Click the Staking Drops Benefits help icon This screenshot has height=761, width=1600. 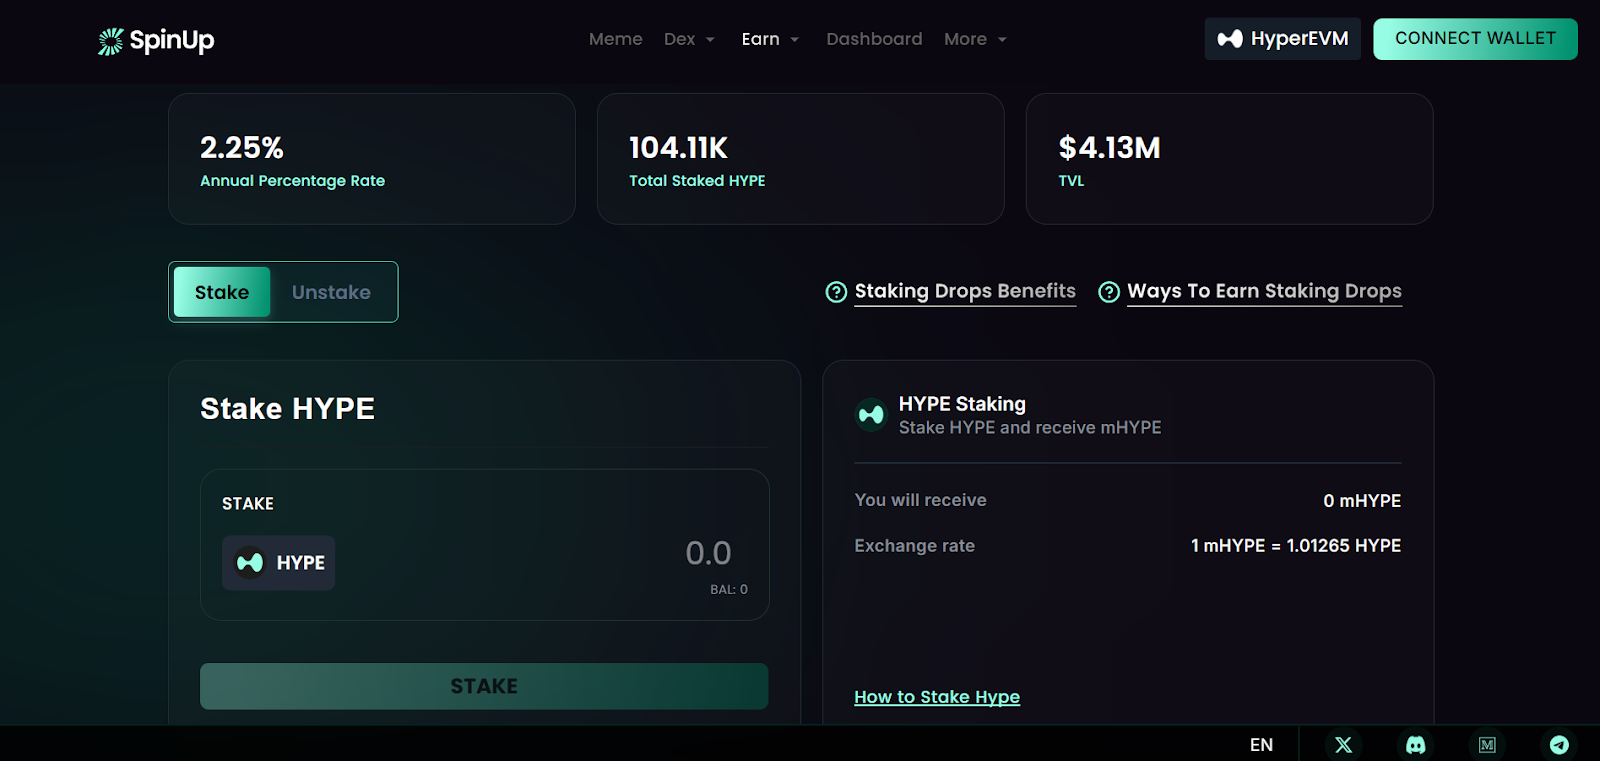point(836,292)
